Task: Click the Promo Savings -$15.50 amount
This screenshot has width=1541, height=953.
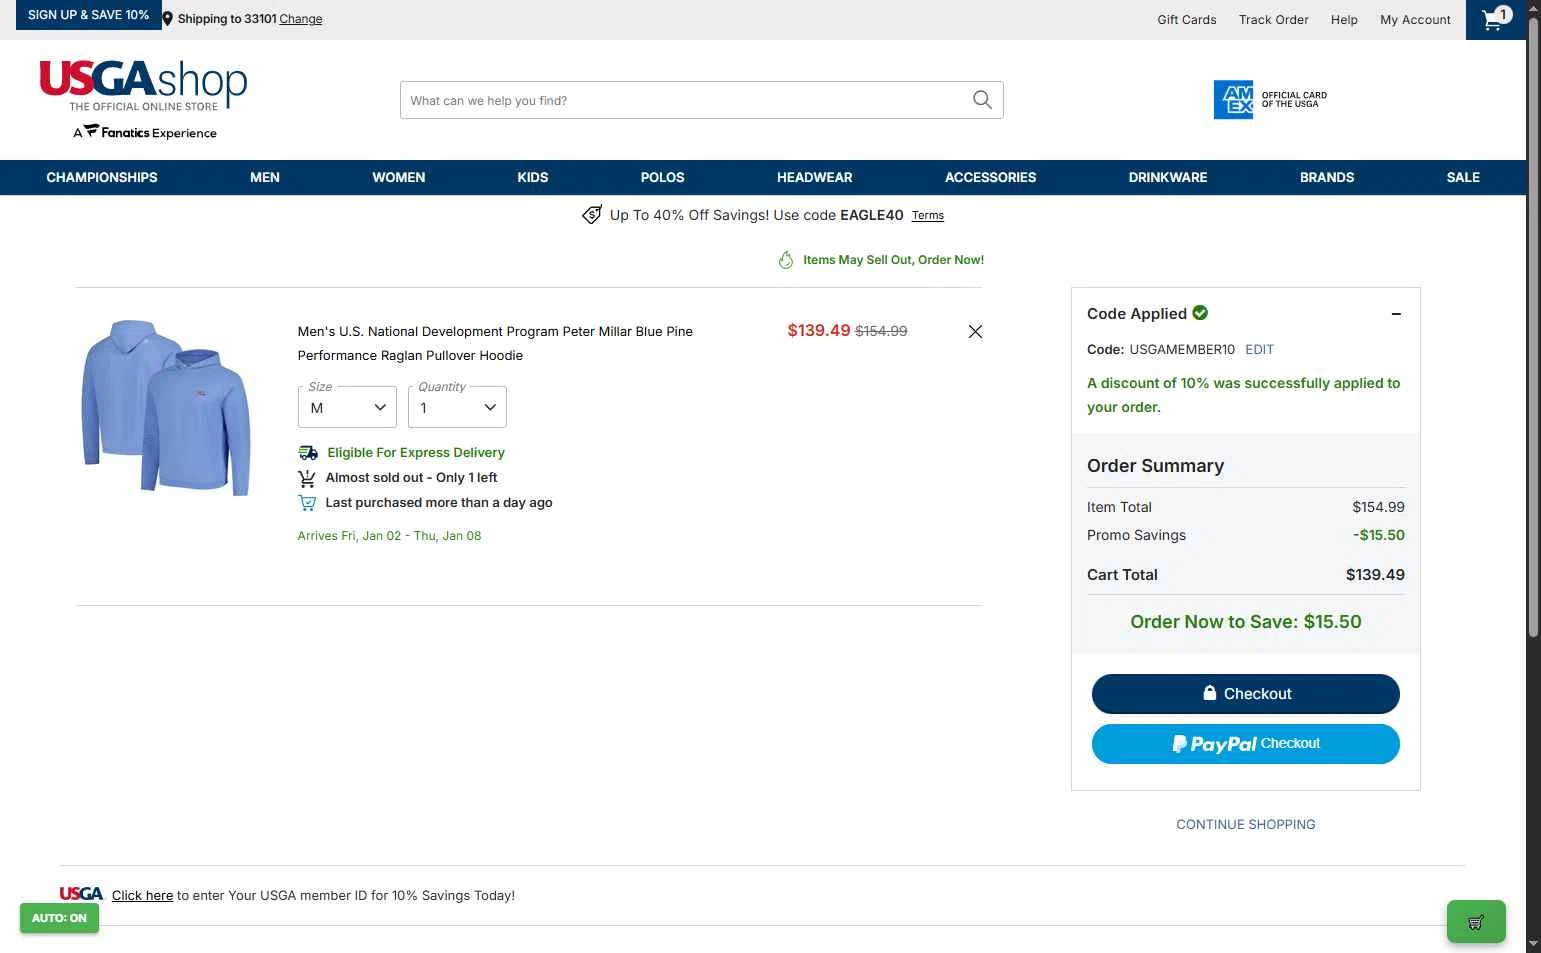Action: (1379, 535)
